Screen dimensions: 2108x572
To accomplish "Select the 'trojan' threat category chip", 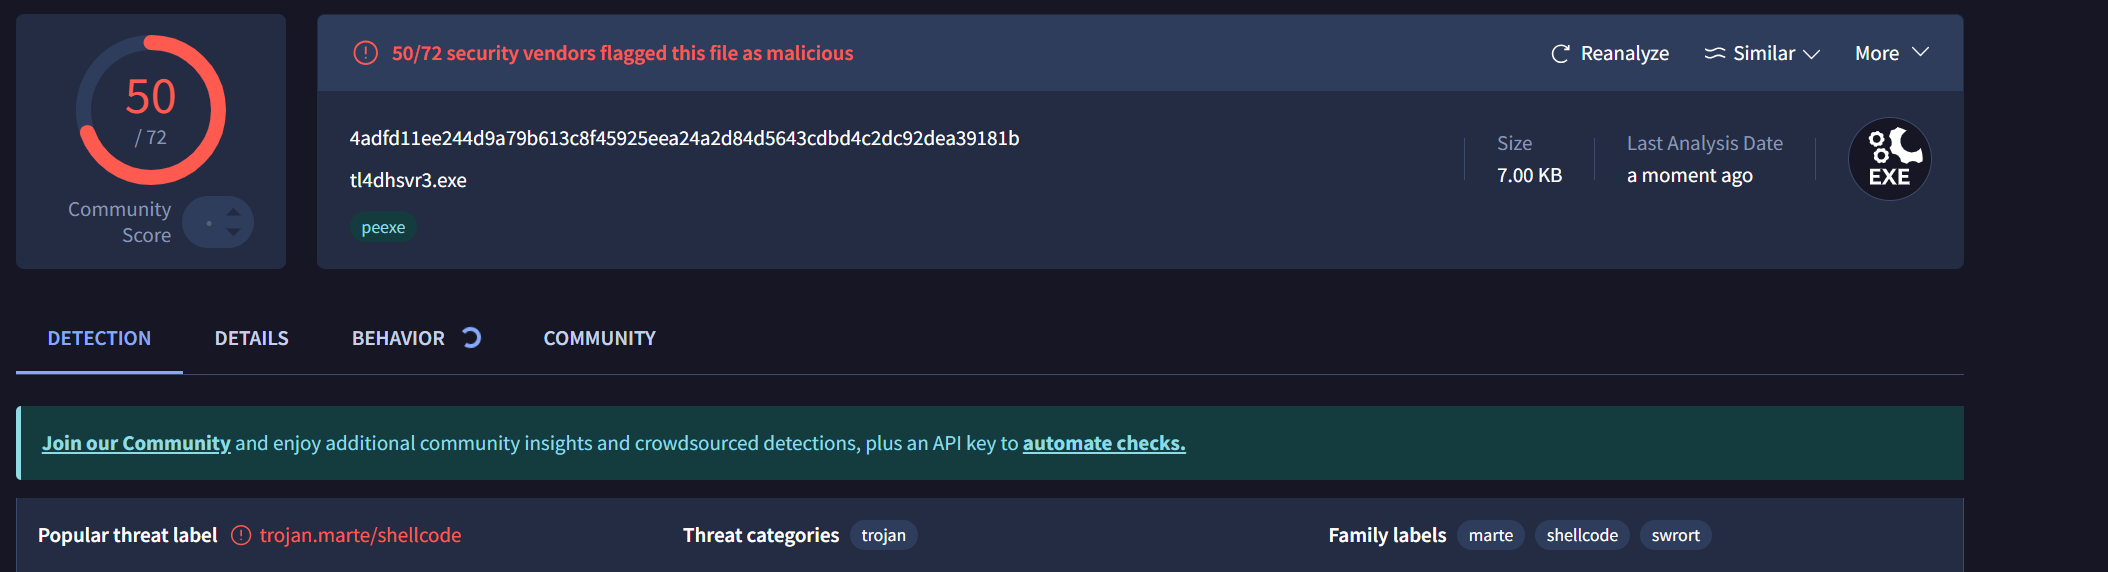I will pyautogui.click(x=883, y=535).
